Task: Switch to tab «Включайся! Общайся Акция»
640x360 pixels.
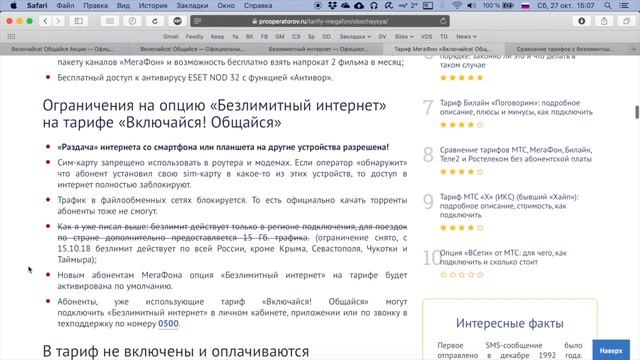Action: (62, 49)
